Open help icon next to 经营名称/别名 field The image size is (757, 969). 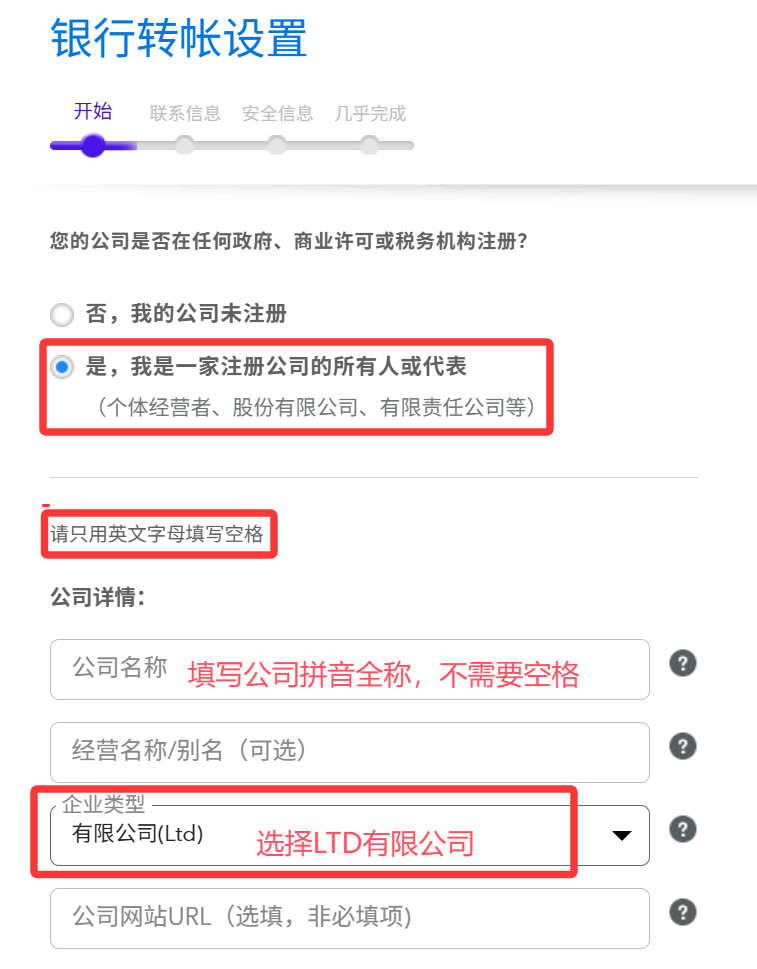[x=683, y=747]
